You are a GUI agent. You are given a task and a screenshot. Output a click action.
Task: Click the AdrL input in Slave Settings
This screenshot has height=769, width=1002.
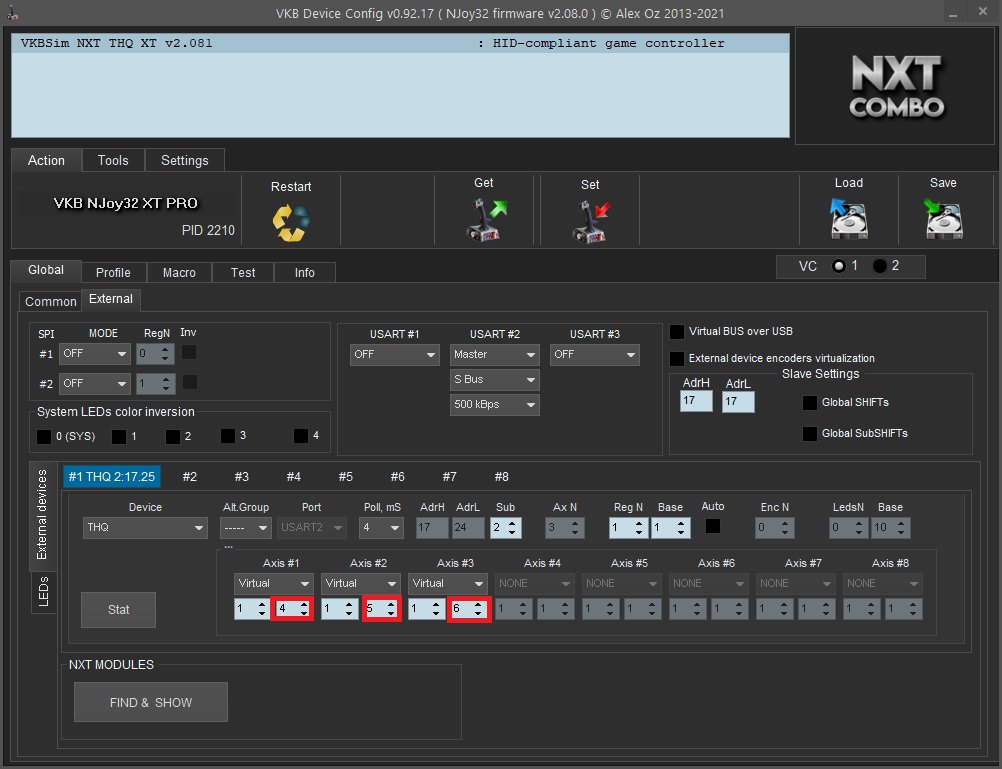click(x=738, y=401)
